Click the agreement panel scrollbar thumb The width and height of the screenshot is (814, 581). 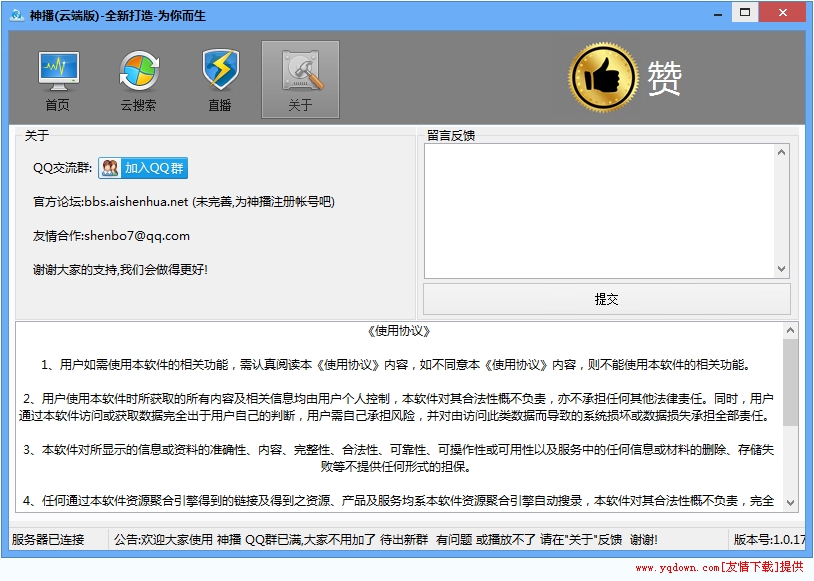pyautogui.click(x=790, y=383)
